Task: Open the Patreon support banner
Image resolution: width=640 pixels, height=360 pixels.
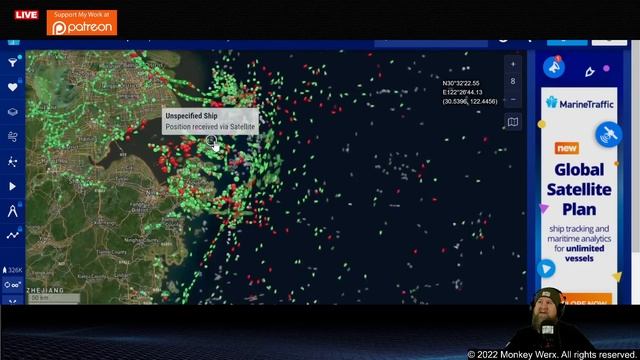Action: click(82, 23)
